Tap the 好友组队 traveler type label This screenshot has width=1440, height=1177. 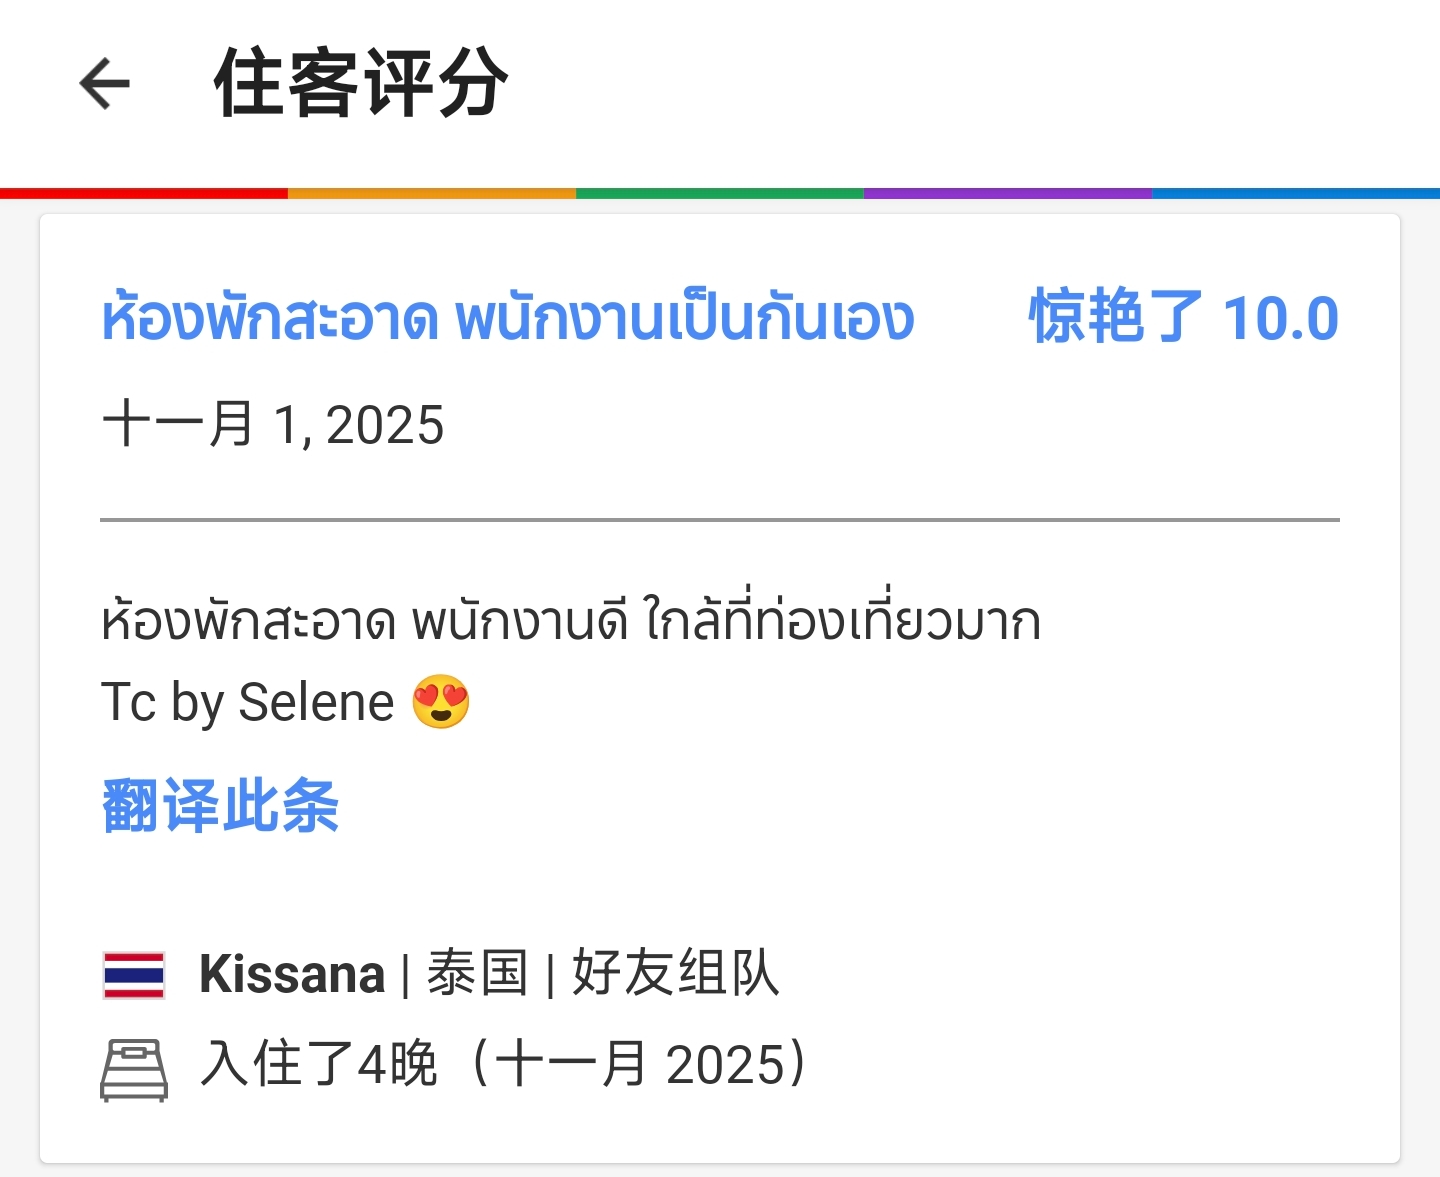[x=675, y=974]
